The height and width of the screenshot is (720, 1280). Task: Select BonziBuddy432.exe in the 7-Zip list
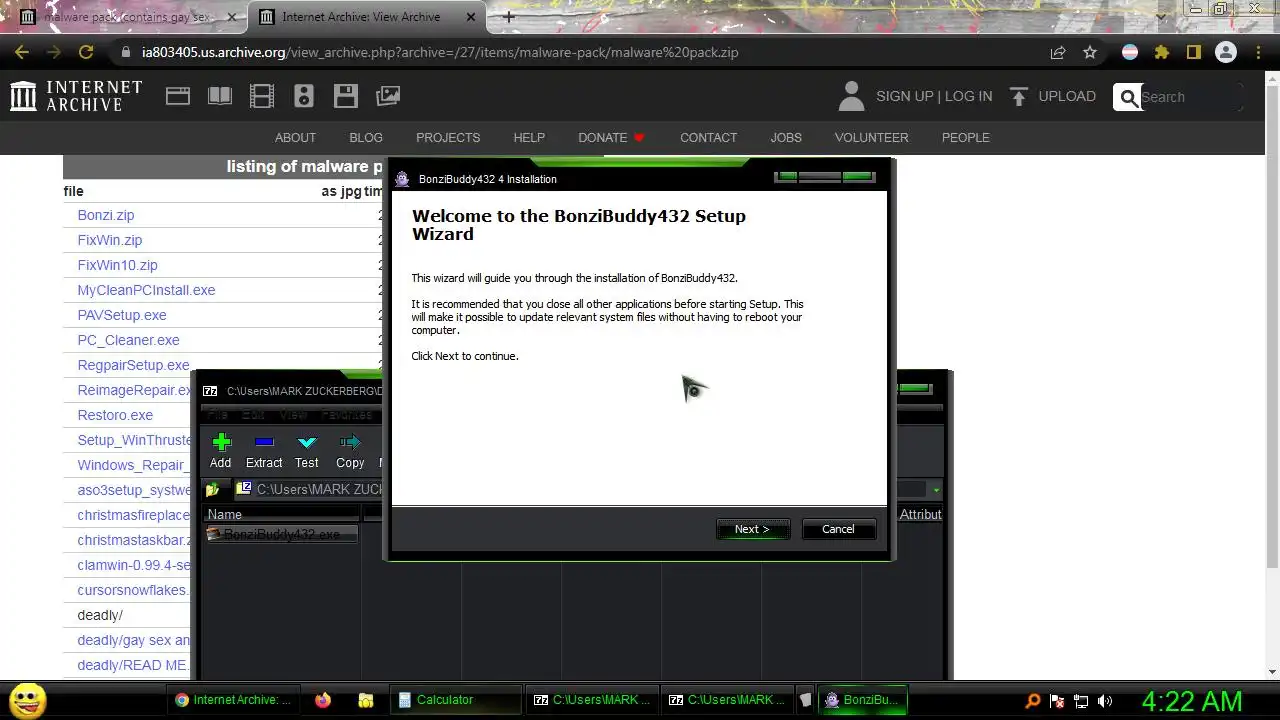click(x=281, y=534)
